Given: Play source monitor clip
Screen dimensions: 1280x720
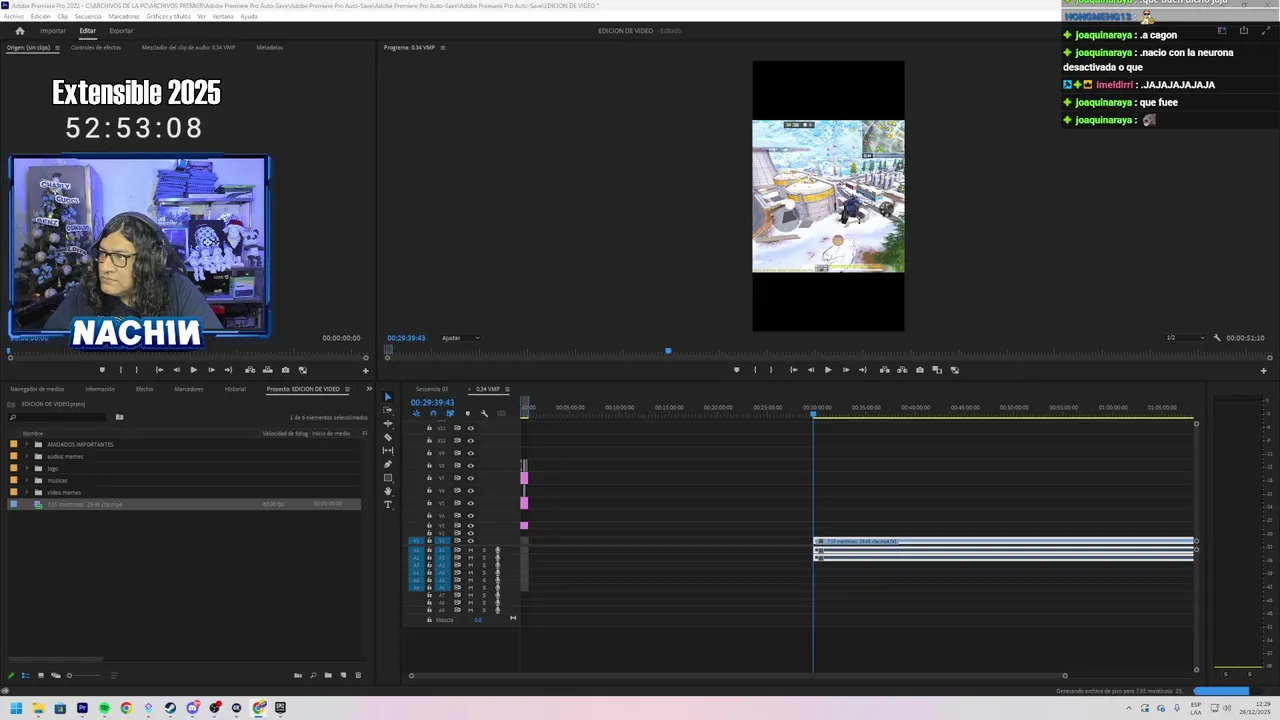Looking at the screenshot, I should point(193,370).
